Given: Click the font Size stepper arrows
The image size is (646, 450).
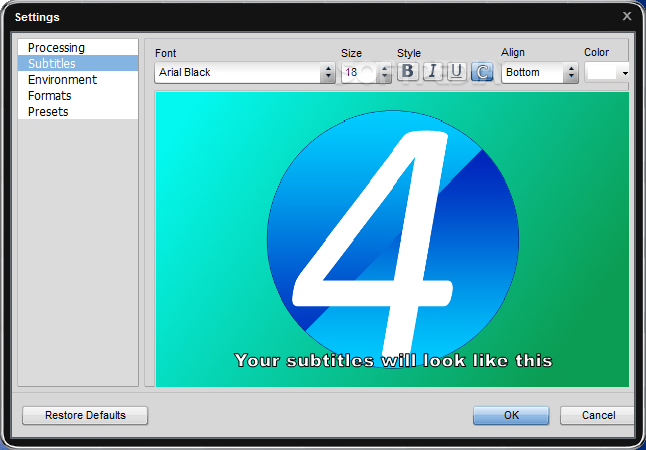Looking at the screenshot, I should point(385,73).
